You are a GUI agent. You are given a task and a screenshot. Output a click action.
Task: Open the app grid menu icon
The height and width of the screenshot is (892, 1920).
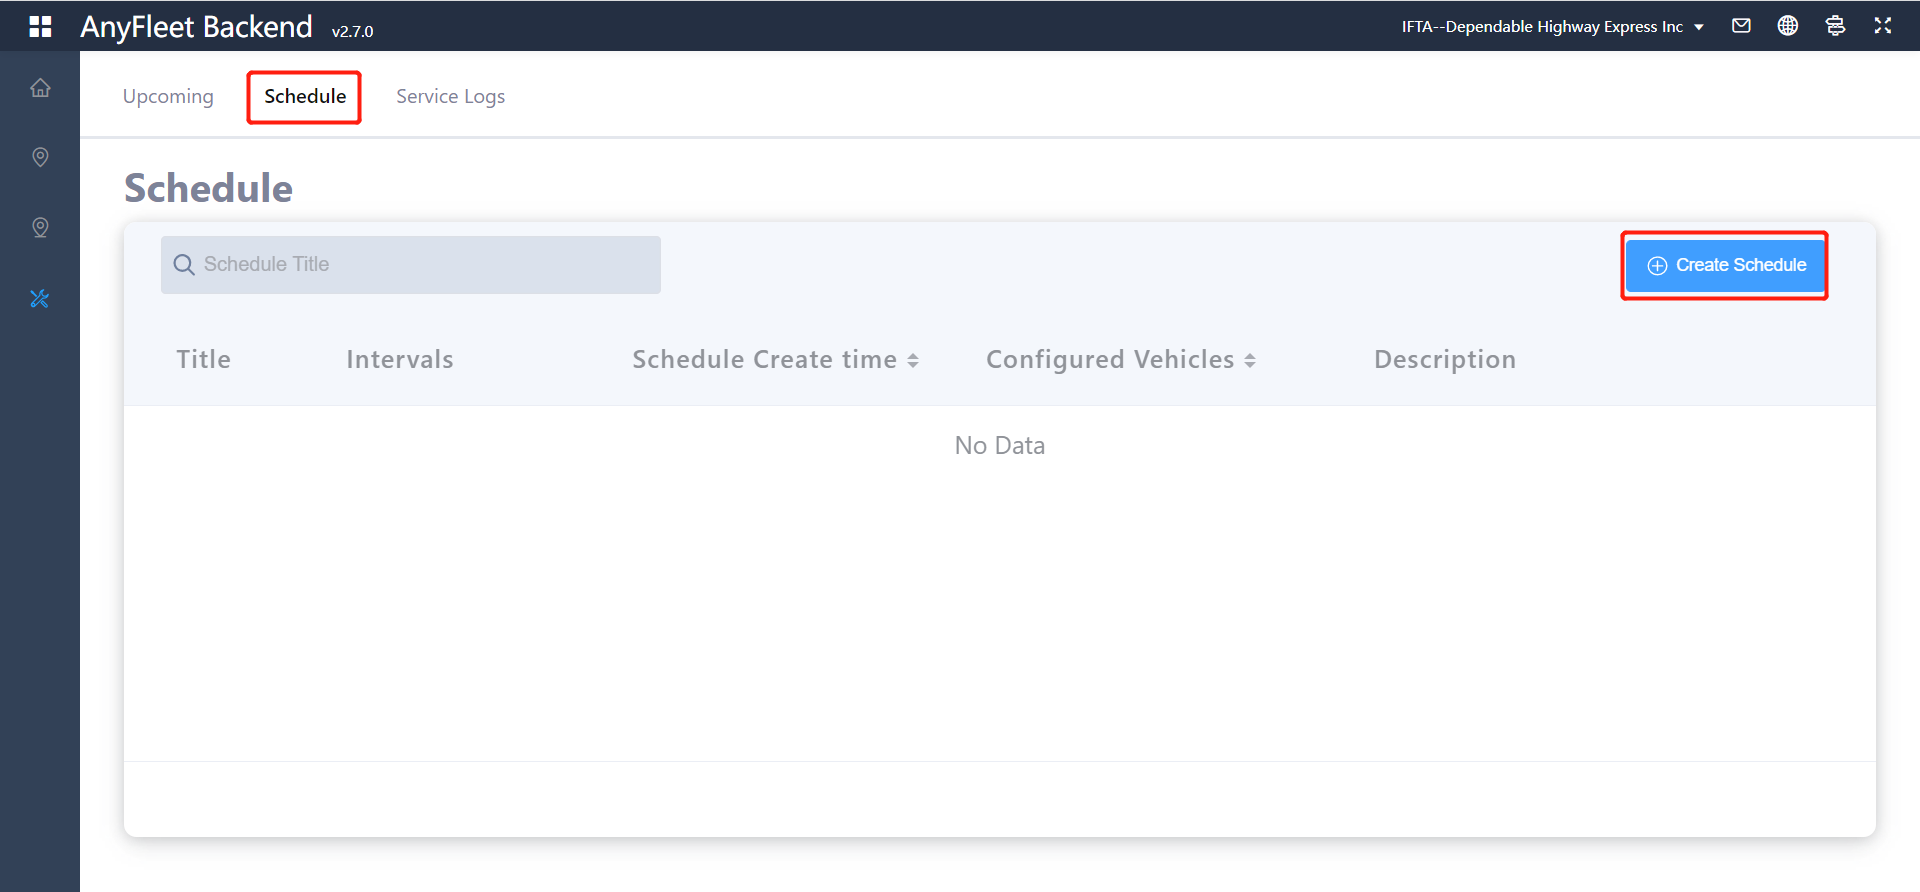pyautogui.click(x=40, y=27)
